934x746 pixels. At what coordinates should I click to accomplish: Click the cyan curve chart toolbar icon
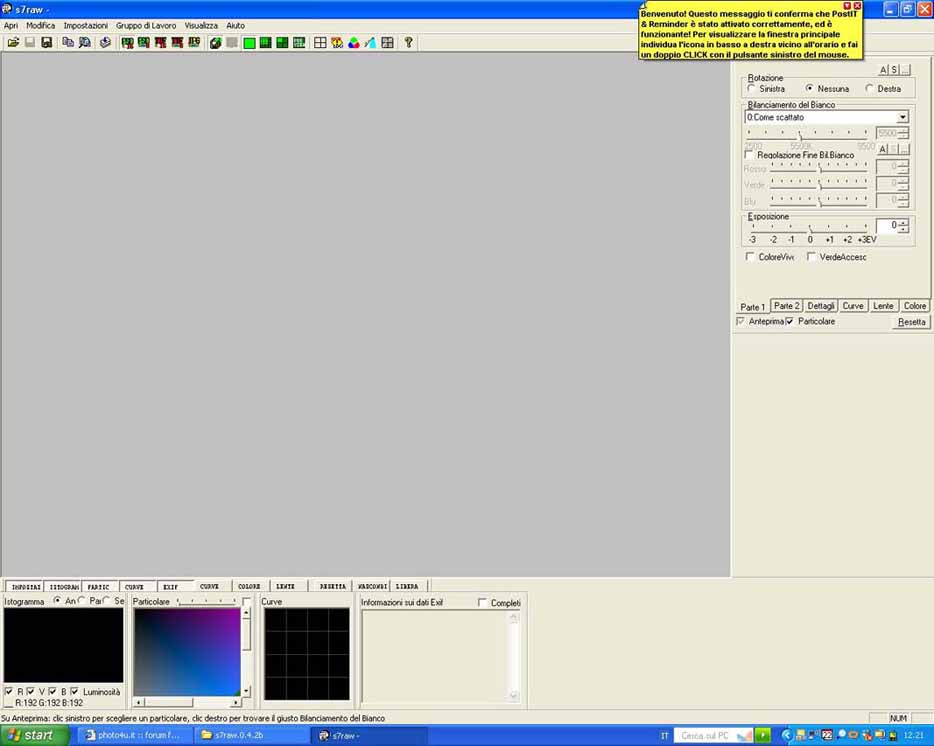coord(371,43)
